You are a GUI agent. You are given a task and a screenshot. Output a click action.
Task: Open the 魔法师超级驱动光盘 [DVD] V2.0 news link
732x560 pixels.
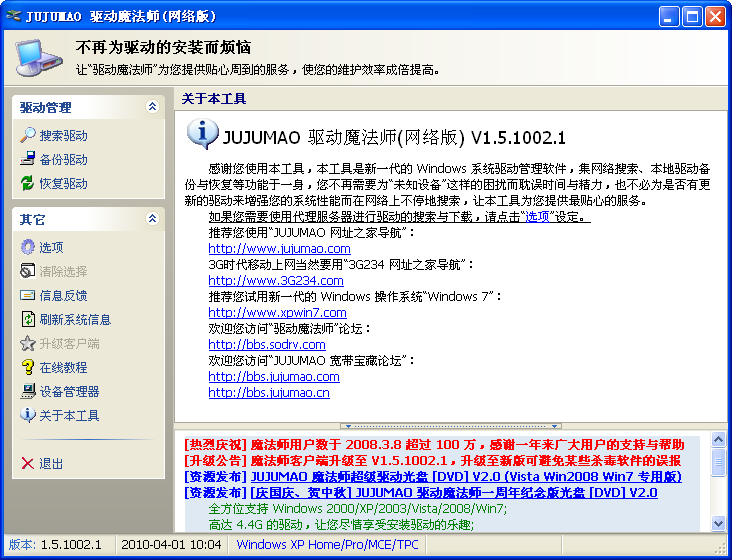coord(466,476)
